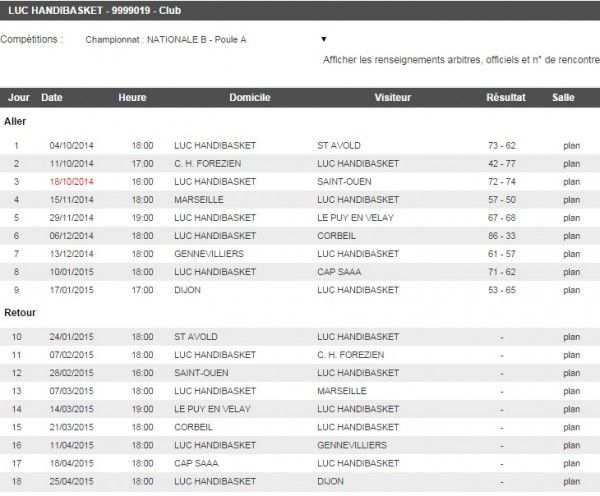
Task: Open plan link for the 07/02/2015 match
Action: click(571, 355)
